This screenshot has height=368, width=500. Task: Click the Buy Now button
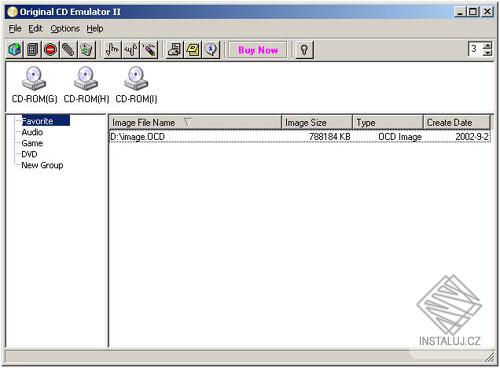[x=258, y=50]
